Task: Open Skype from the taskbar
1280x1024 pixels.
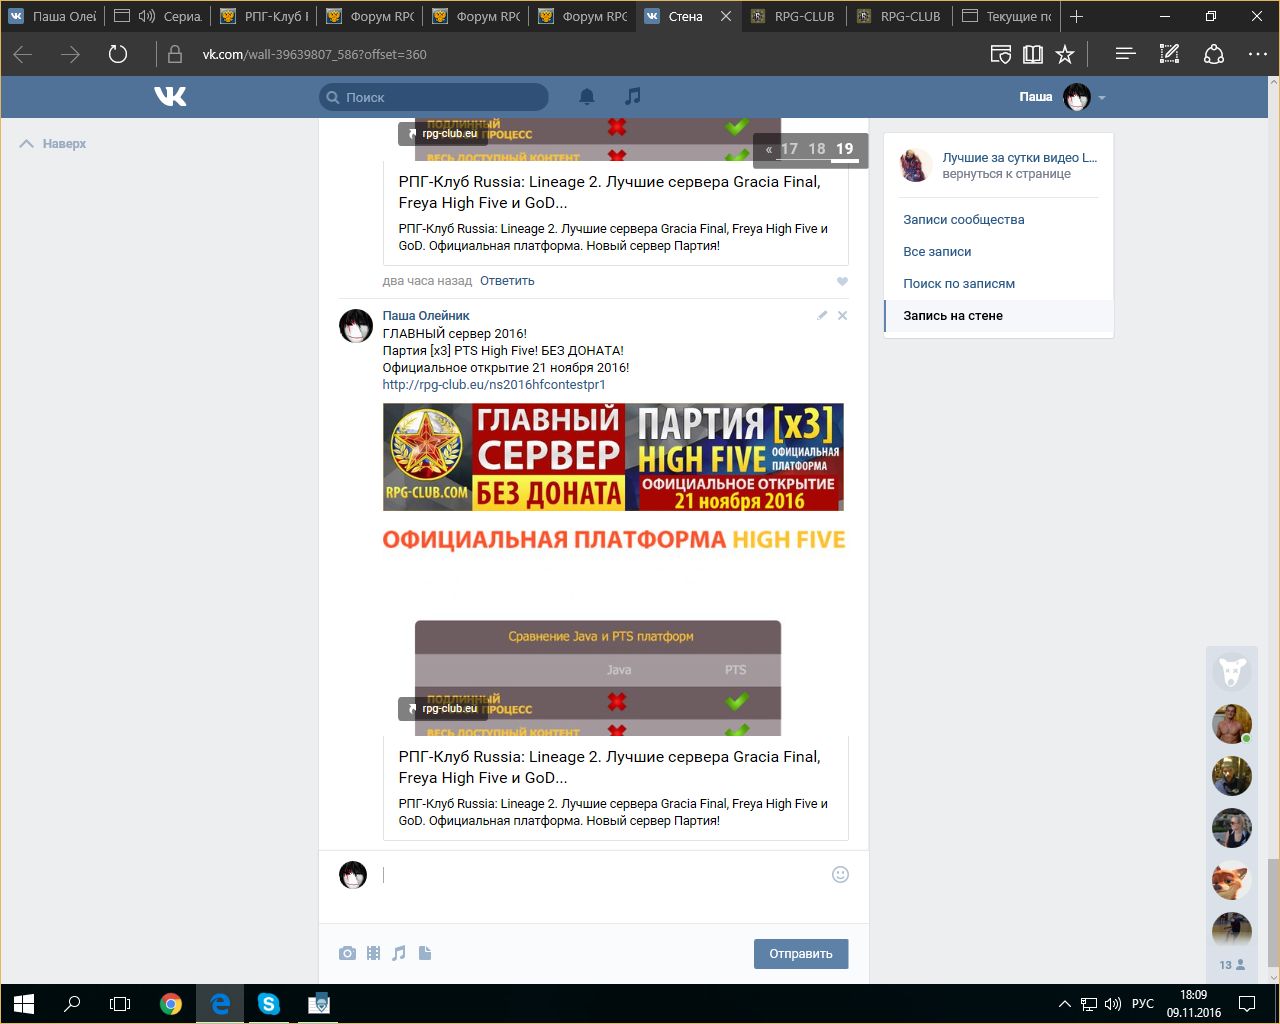Action: pyautogui.click(x=269, y=1003)
